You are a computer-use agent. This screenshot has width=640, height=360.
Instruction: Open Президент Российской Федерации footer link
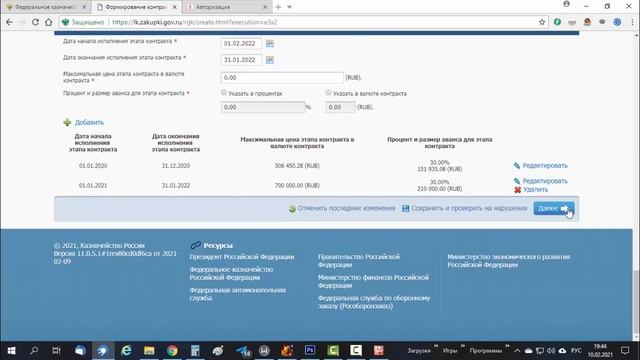pyautogui.click(x=242, y=257)
